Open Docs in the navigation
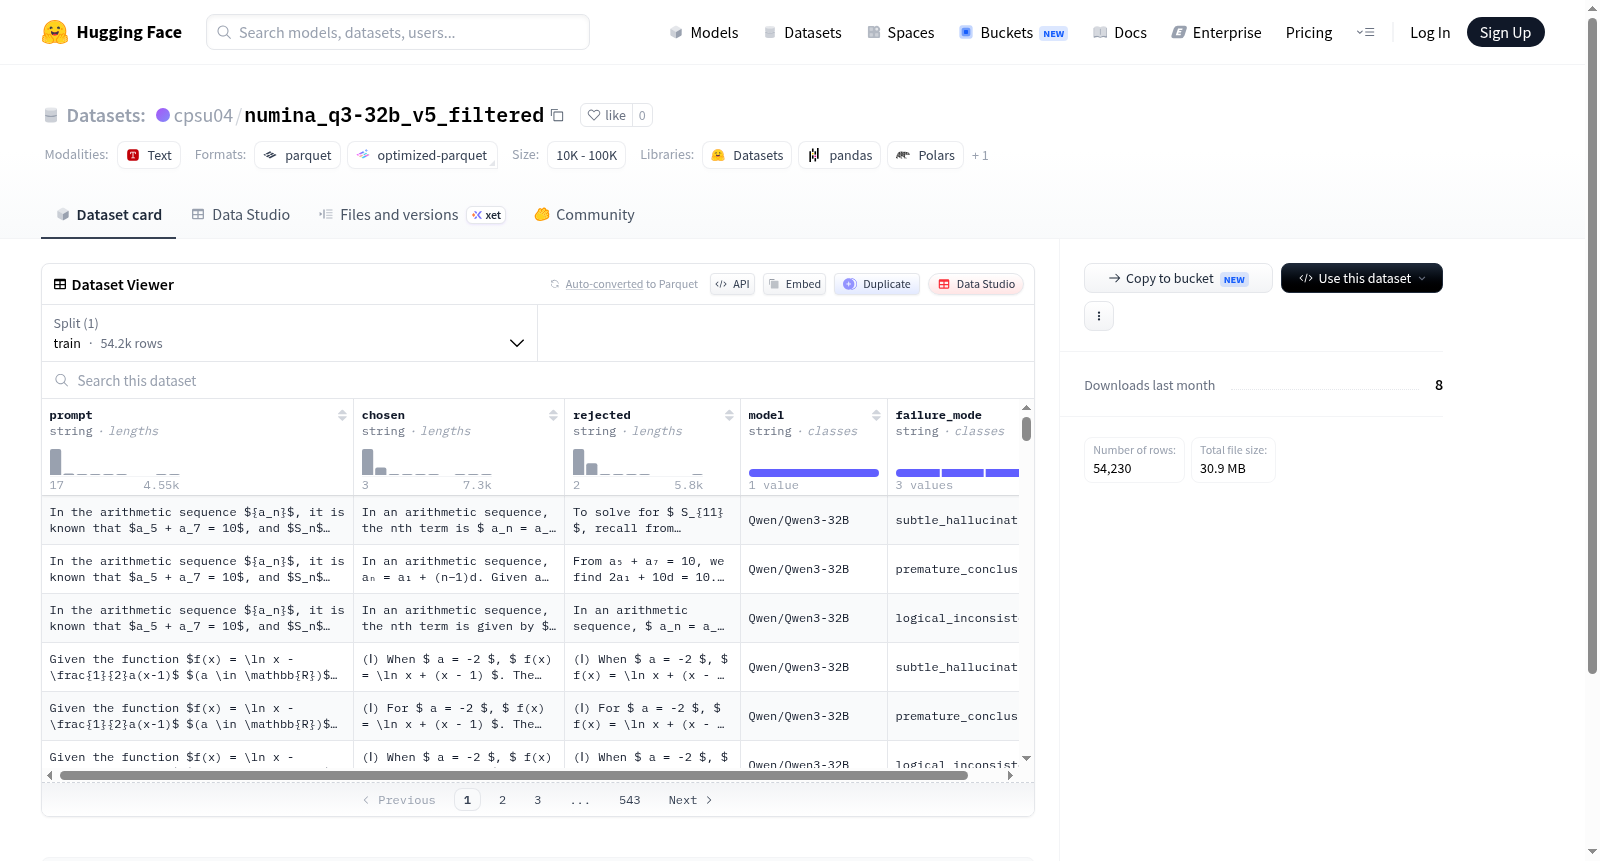1600x861 pixels. pos(1120,33)
